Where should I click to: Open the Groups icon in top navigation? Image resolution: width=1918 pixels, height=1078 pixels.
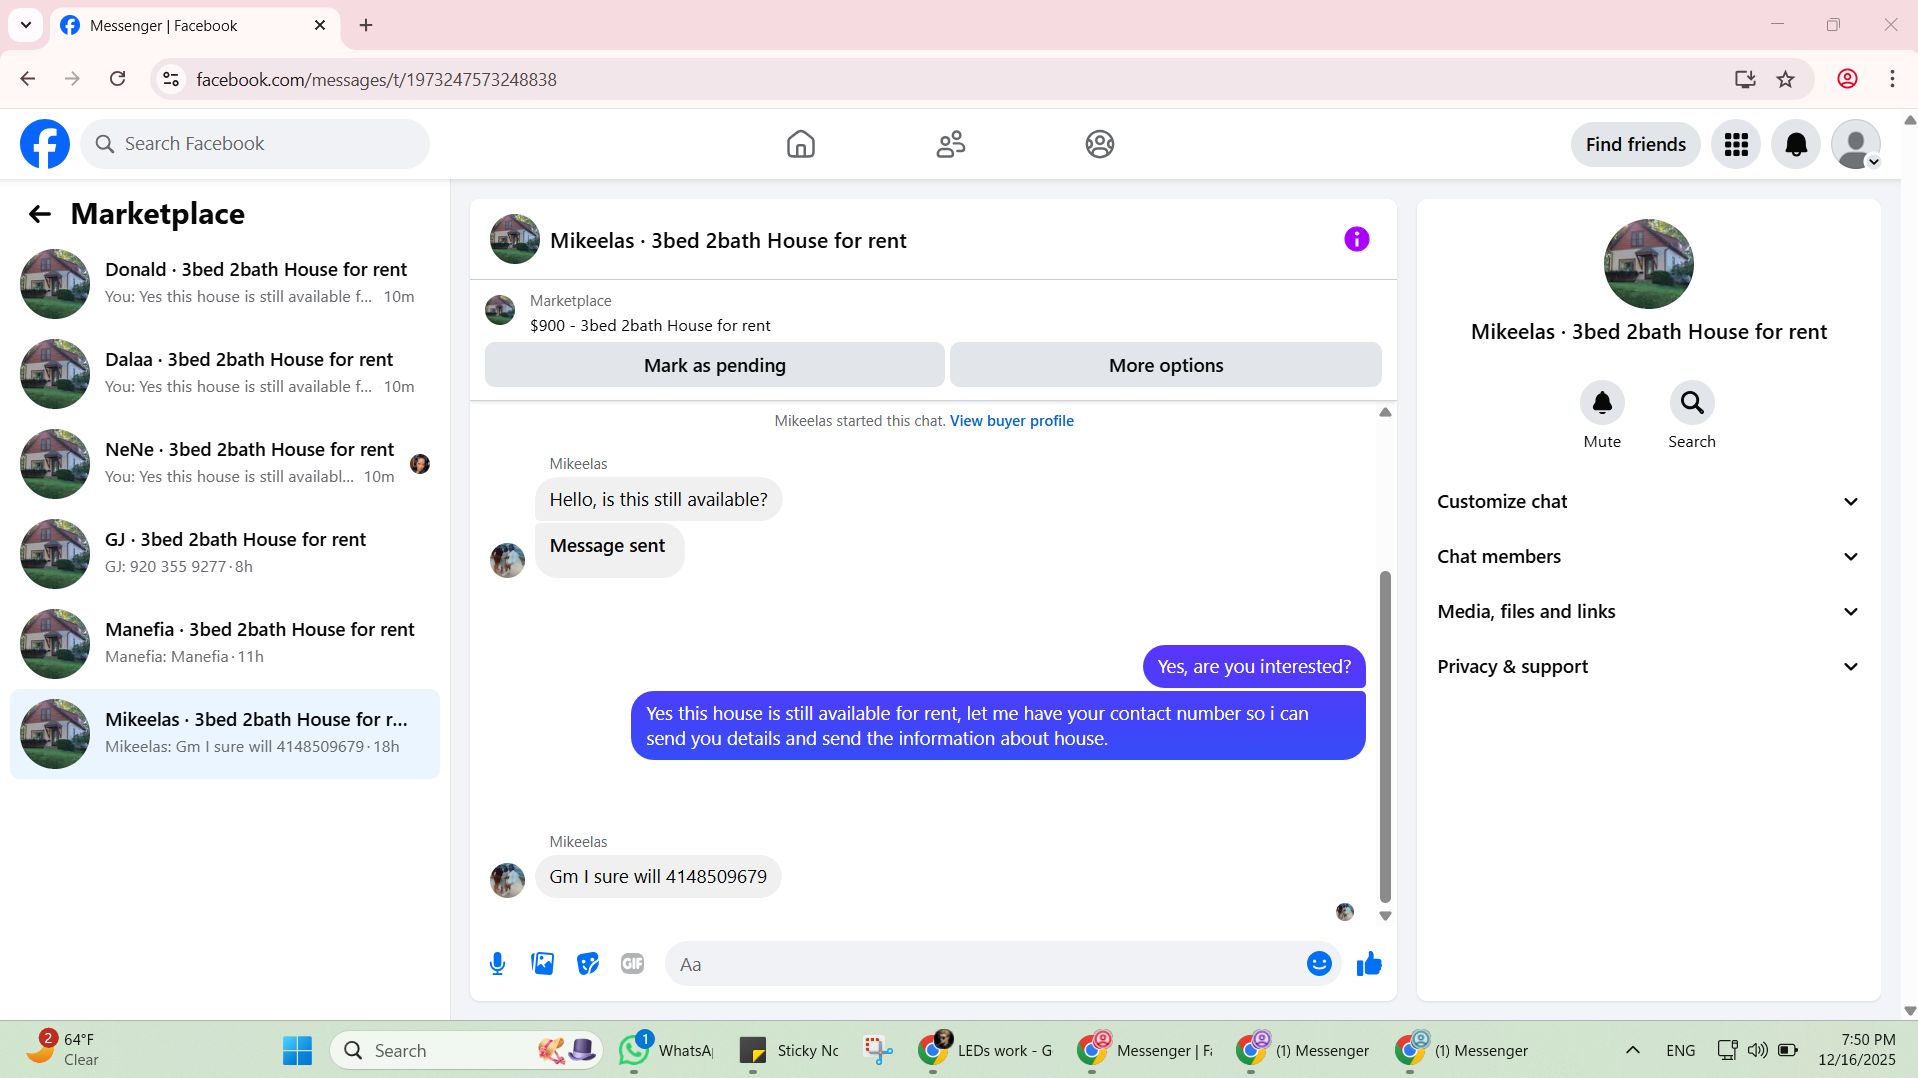(x=1100, y=144)
